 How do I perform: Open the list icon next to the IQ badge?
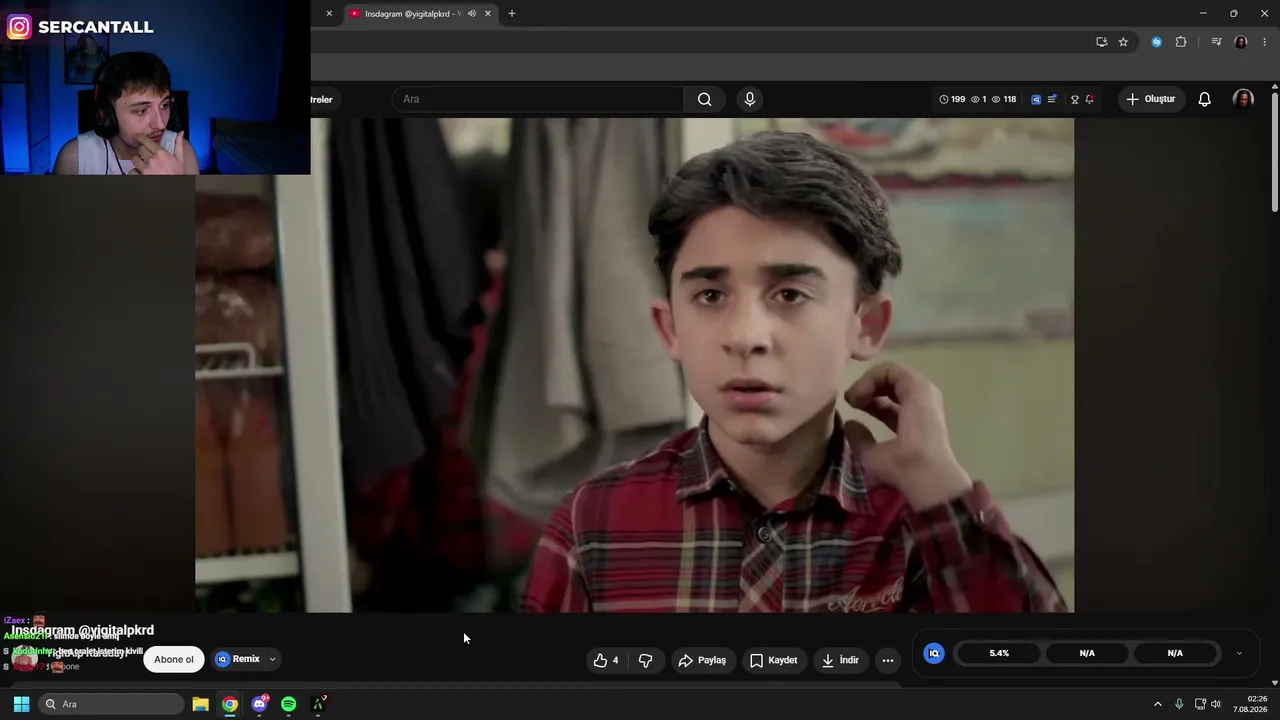(x=1052, y=99)
